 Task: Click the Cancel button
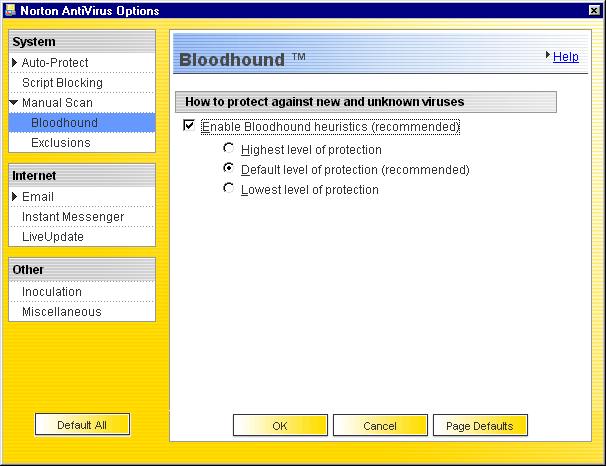pos(380,426)
